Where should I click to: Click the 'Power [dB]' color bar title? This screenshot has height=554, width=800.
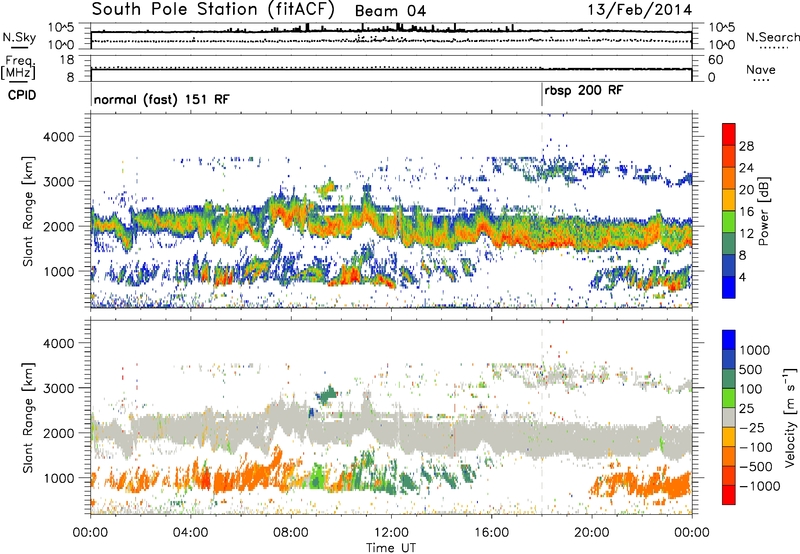tap(763, 211)
